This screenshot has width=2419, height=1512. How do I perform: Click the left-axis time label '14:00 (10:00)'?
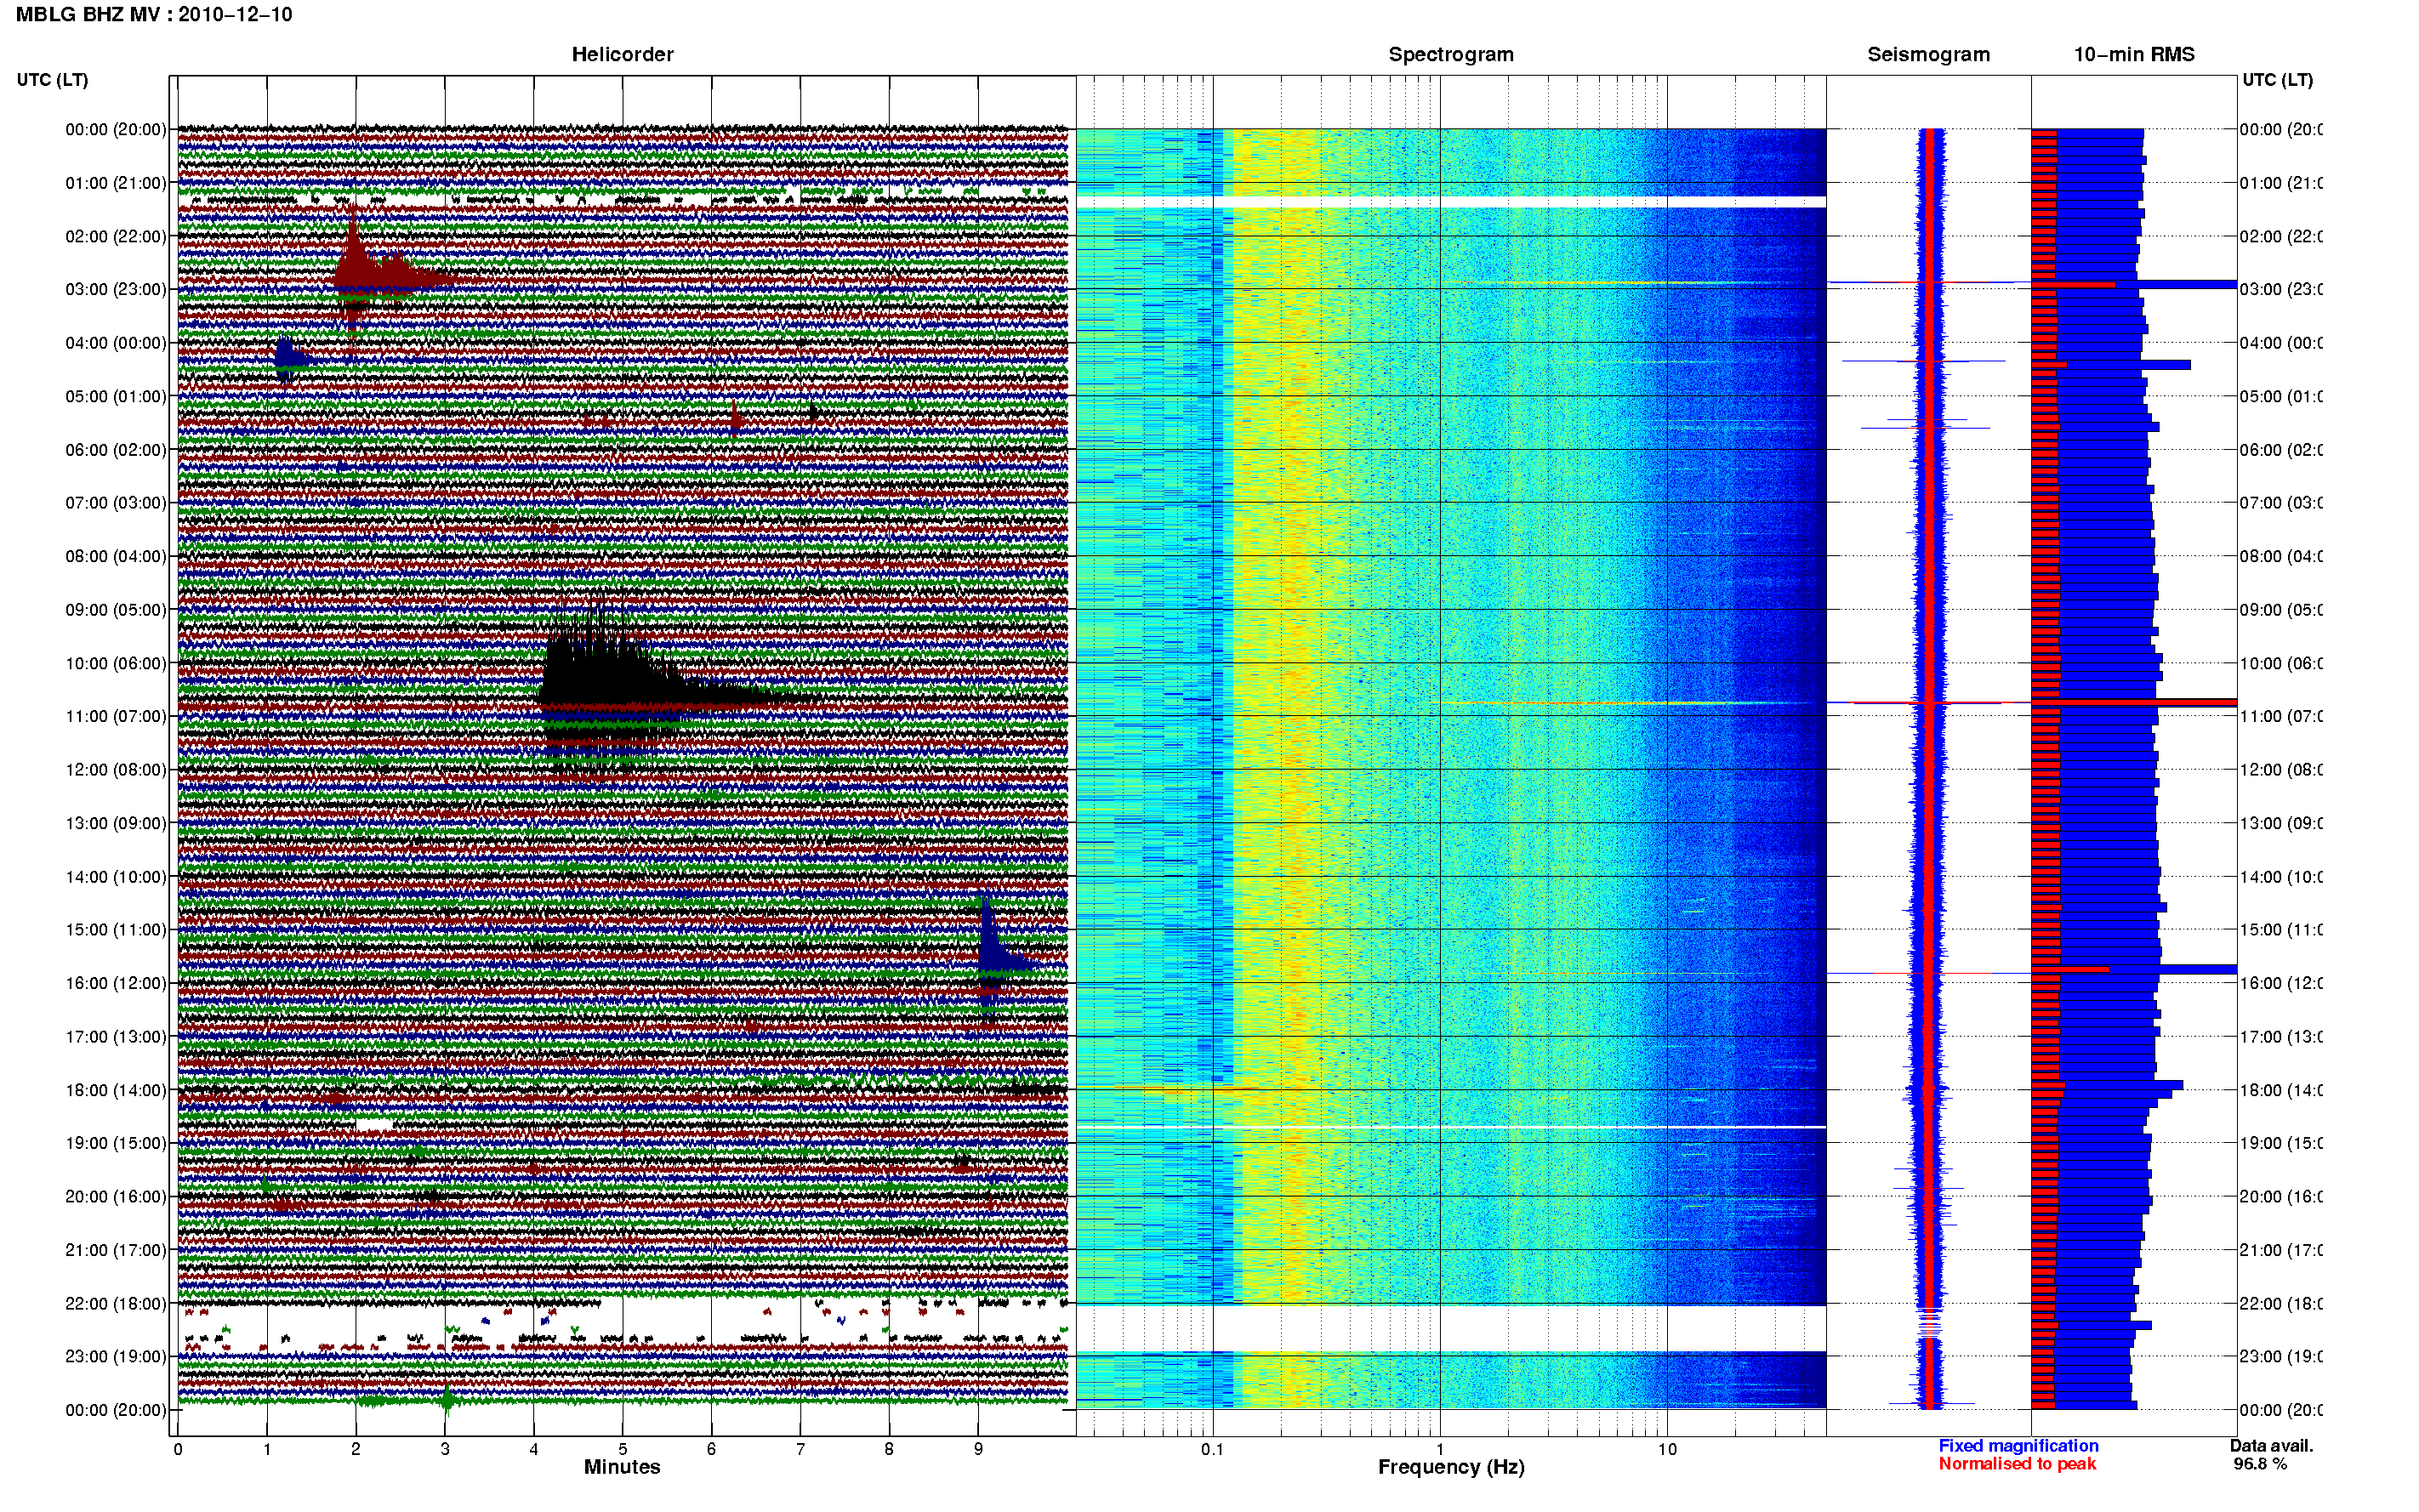coord(116,877)
